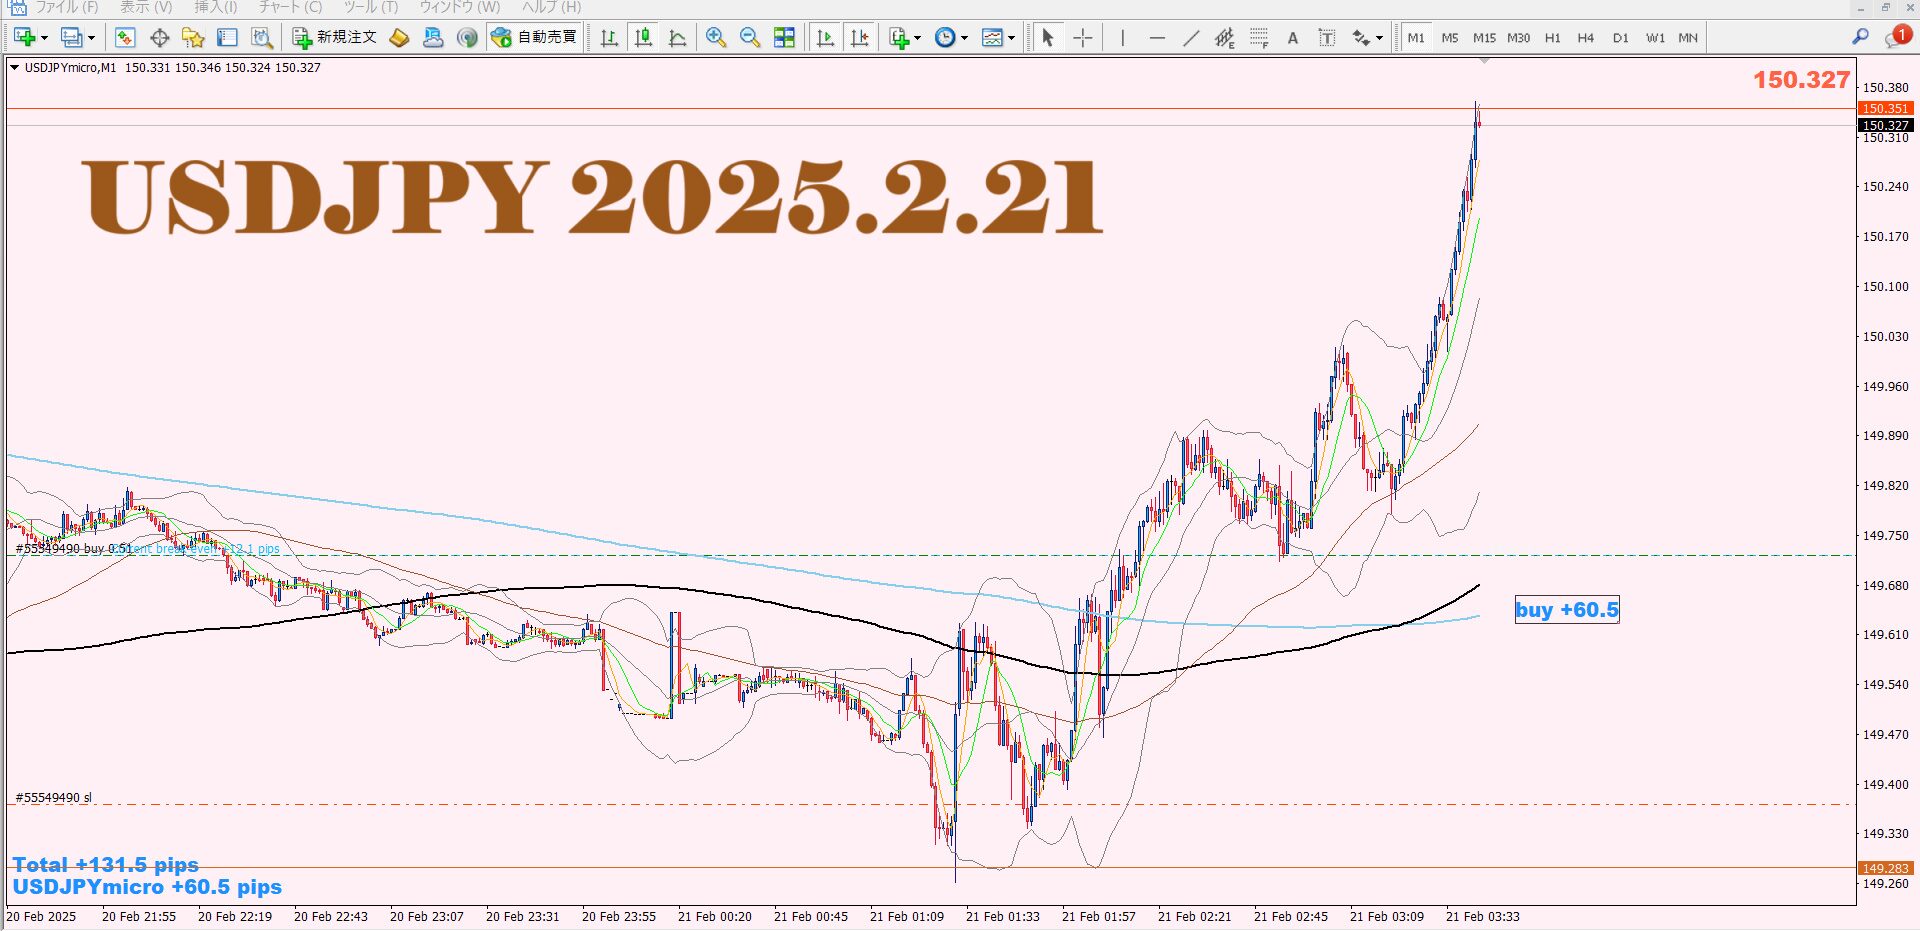Image resolution: width=1920 pixels, height=931 pixels.
Task: Expand the Periods dropdown arrow
Action: point(964,38)
